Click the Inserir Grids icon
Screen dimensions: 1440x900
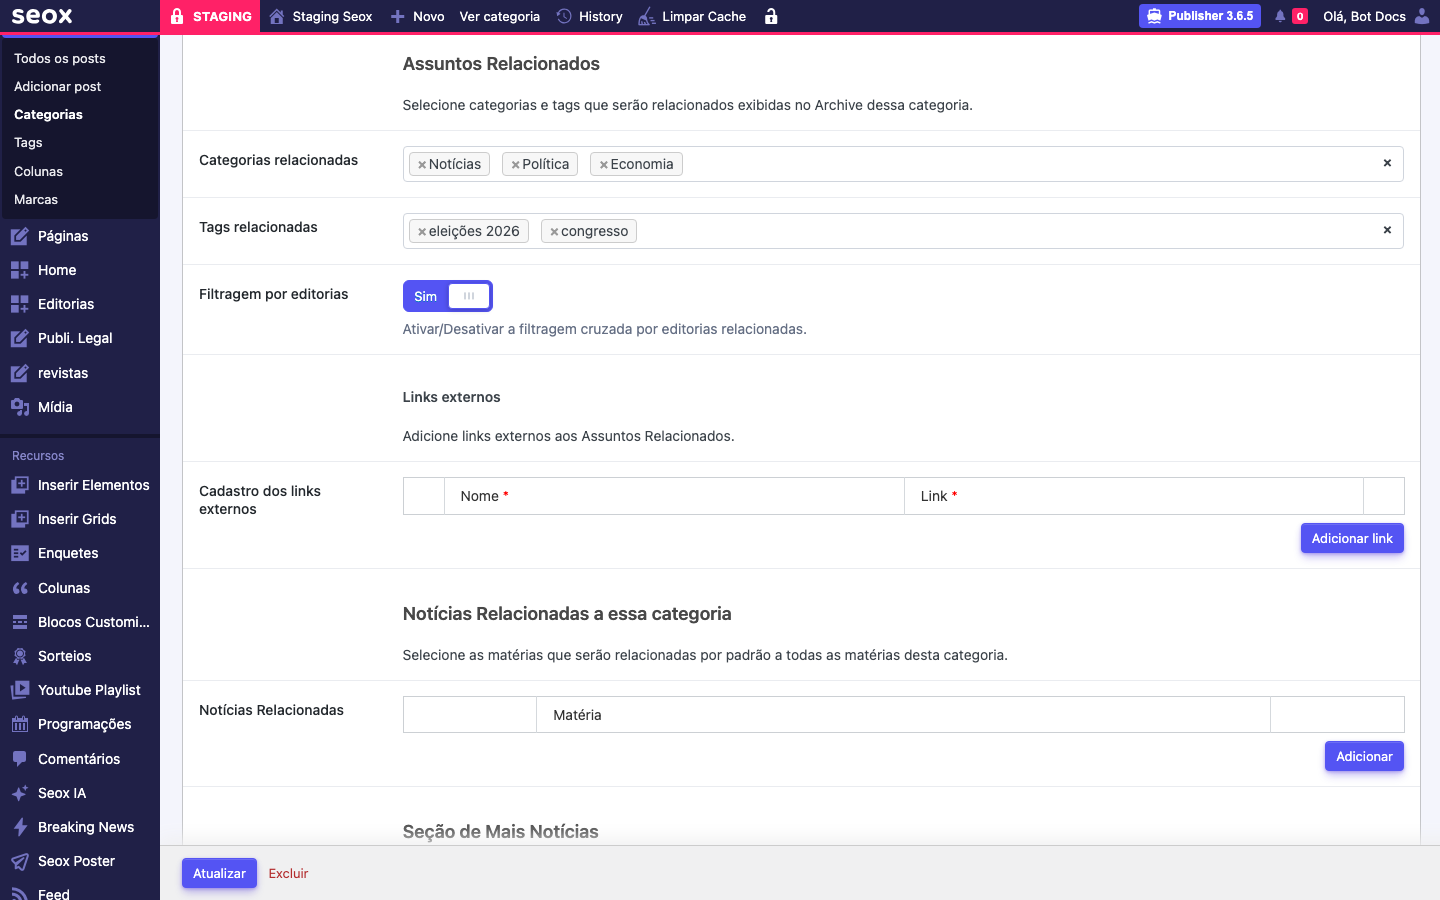pyautogui.click(x=19, y=519)
